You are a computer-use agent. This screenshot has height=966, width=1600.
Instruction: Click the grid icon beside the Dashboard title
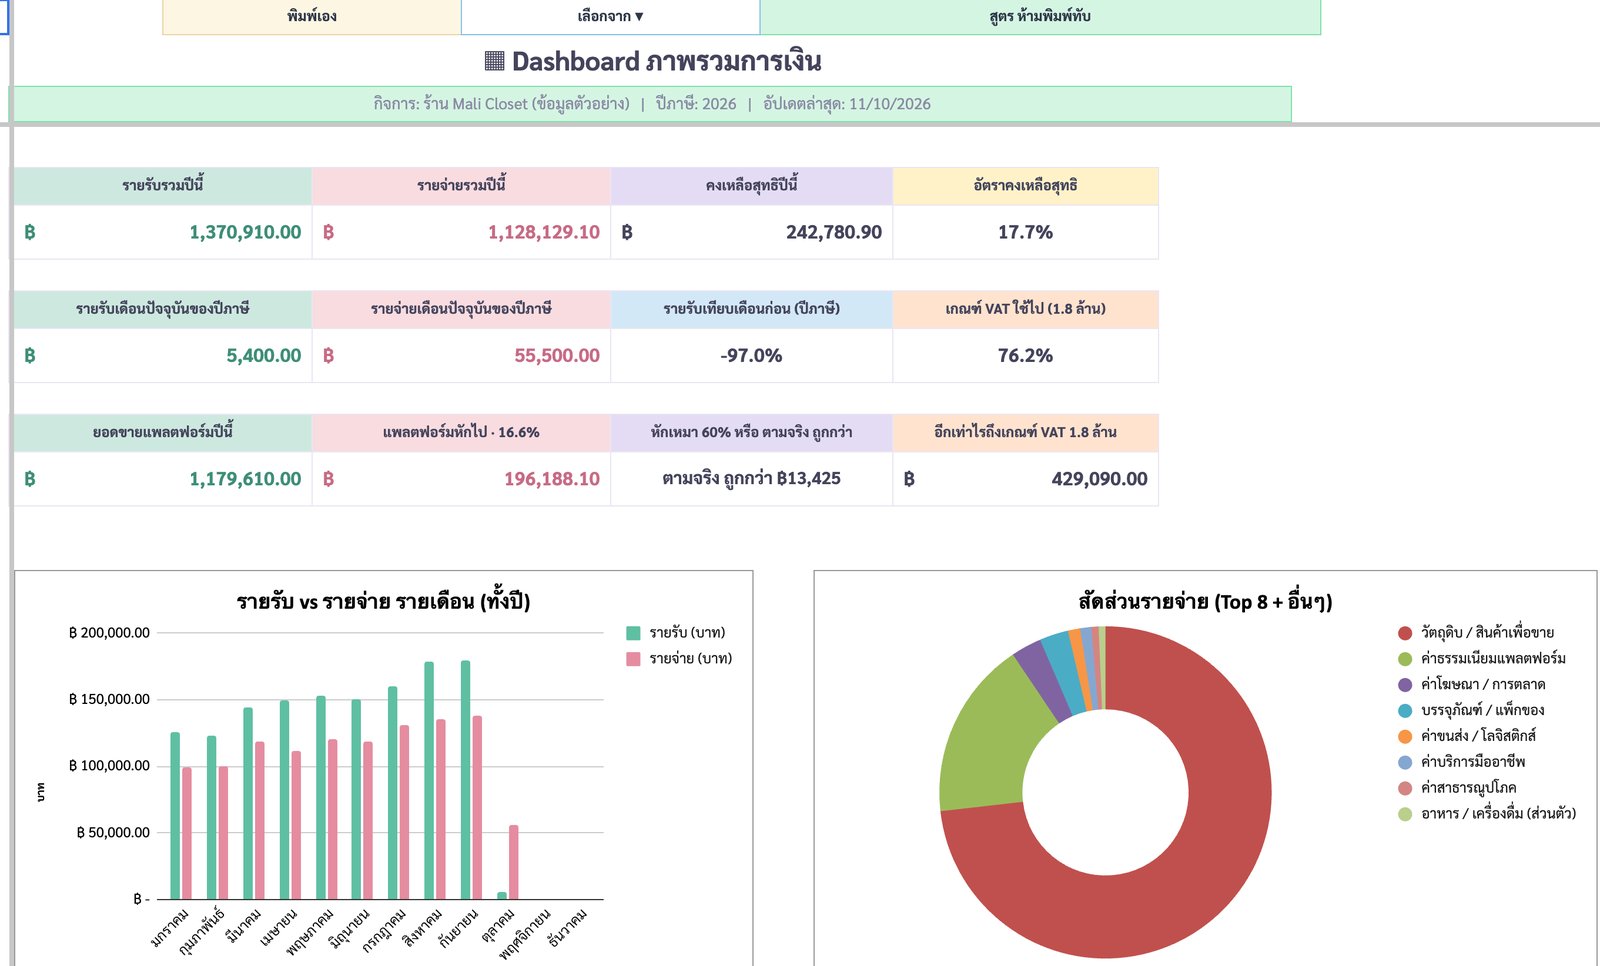[x=494, y=61]
